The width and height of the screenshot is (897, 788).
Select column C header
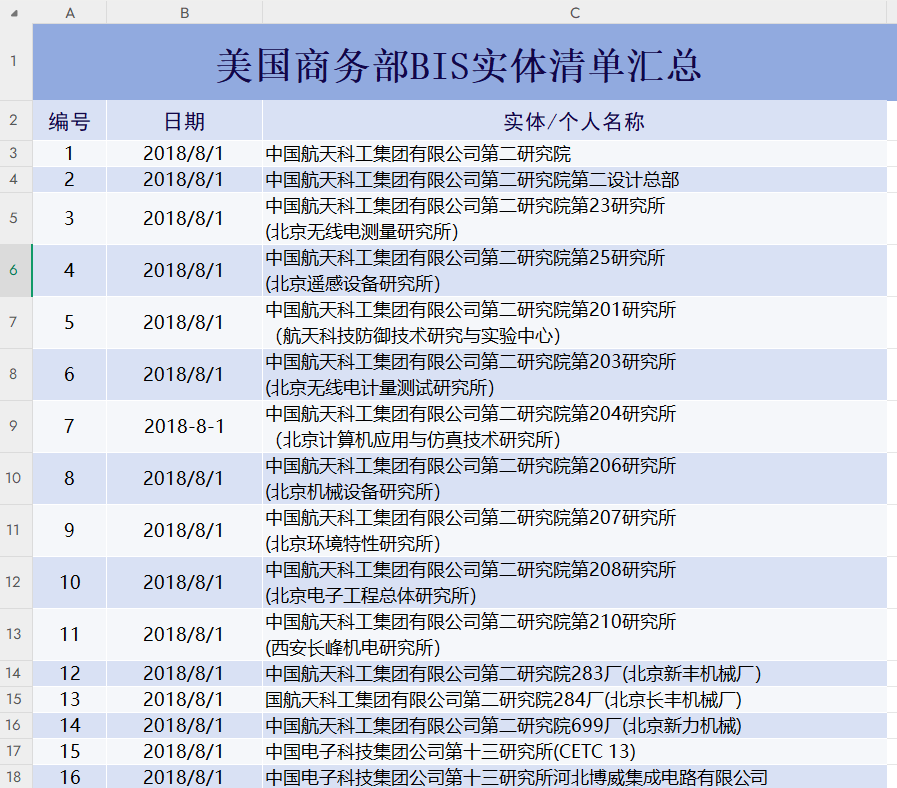pyautogui.click(x=575, y=13)
